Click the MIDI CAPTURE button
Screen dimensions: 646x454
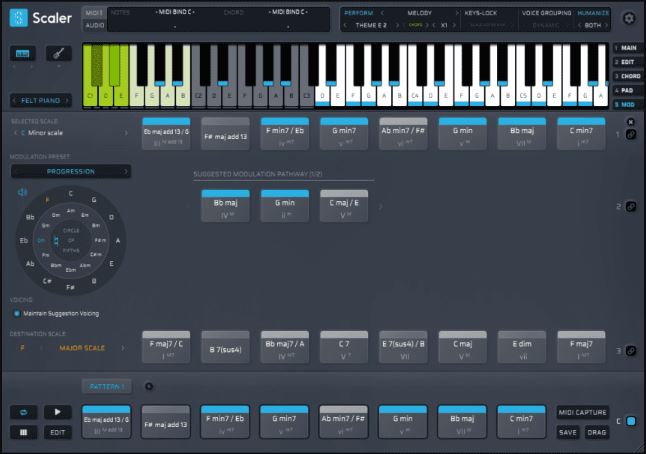581,412
